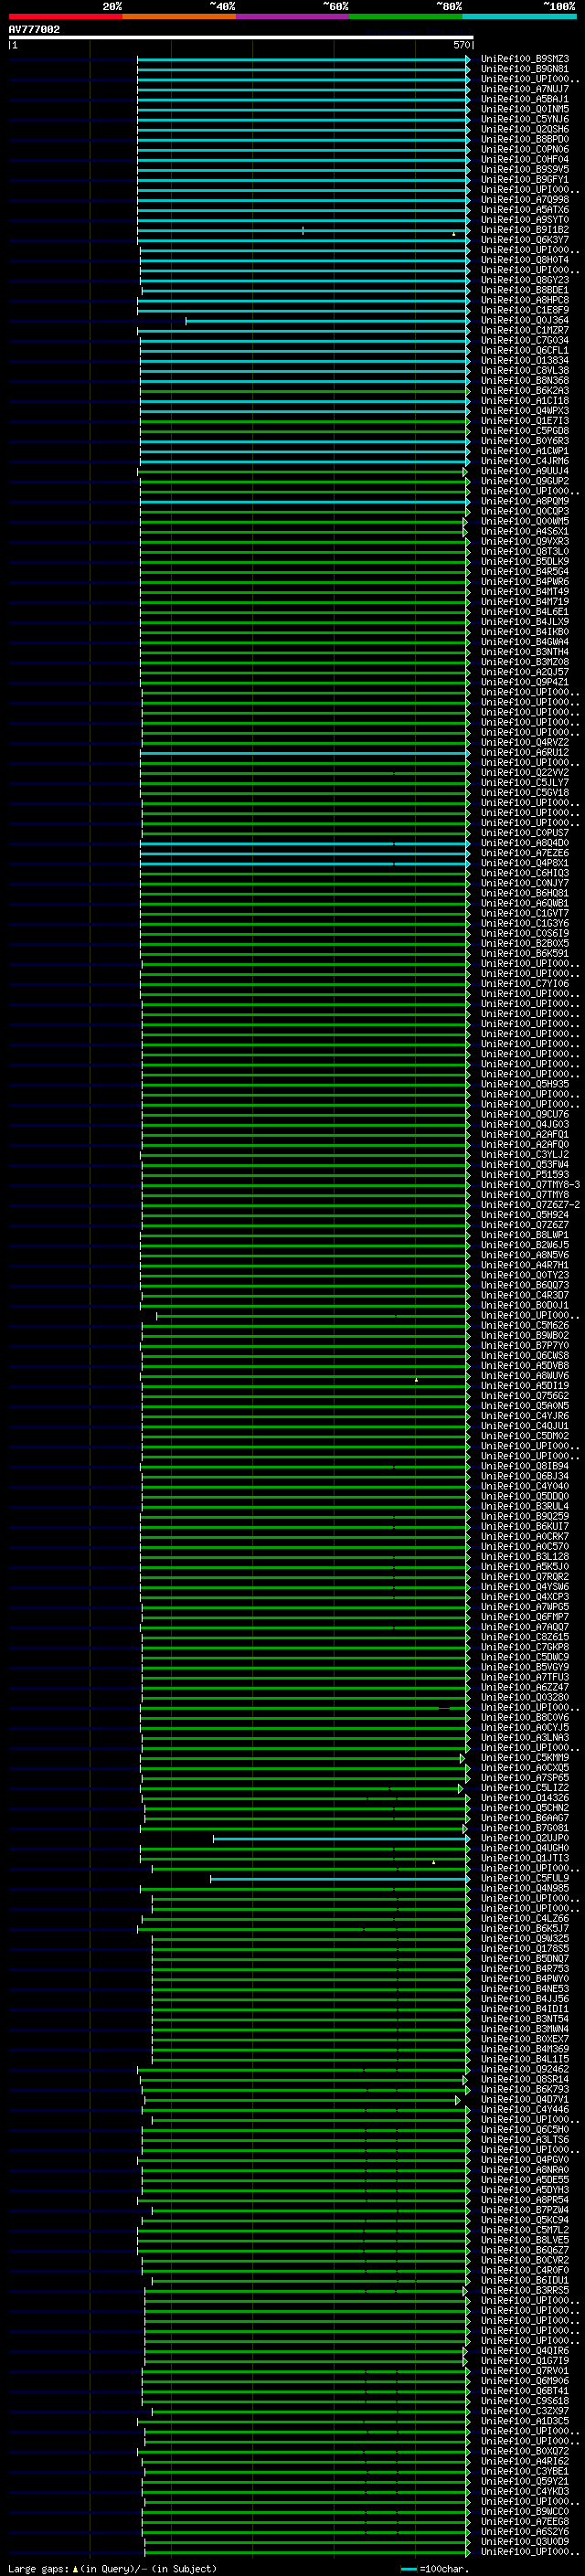
Task: Click label UniRef100_B9S9V5
Action: click(524, 169)
